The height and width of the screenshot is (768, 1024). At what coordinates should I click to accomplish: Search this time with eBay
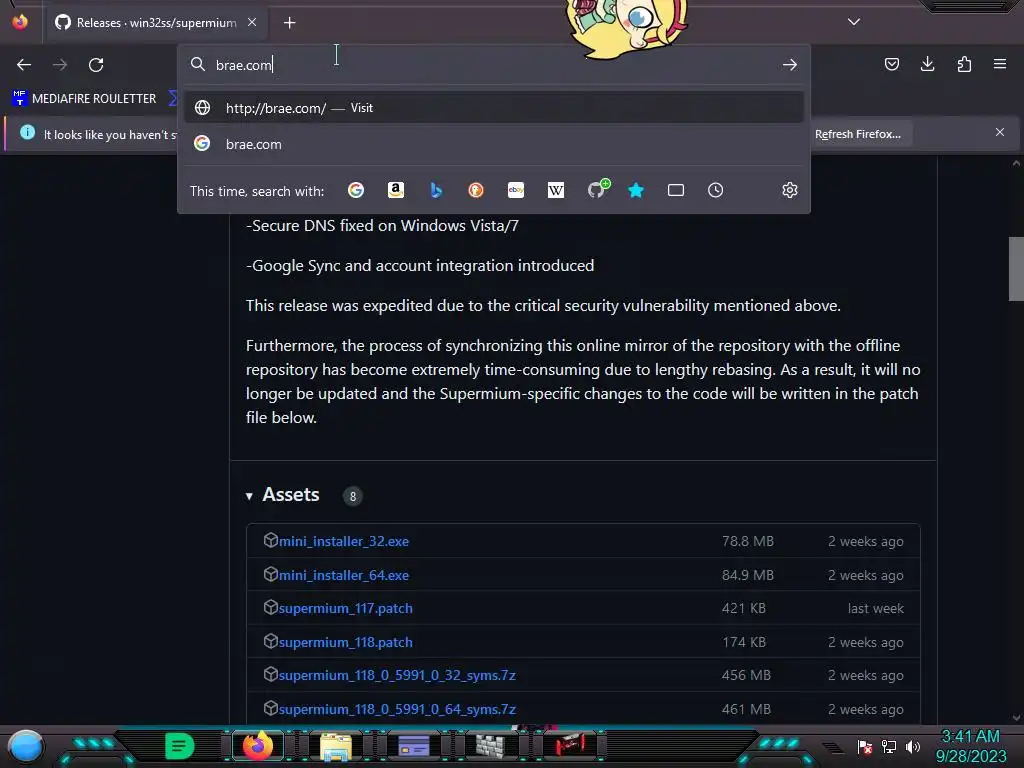tap(516, 190)
